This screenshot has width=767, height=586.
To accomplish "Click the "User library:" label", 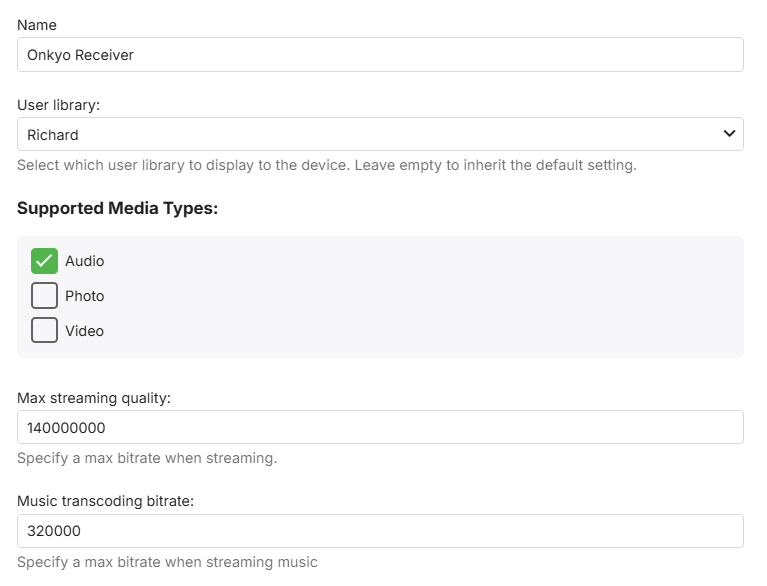I will coord(57,103).
